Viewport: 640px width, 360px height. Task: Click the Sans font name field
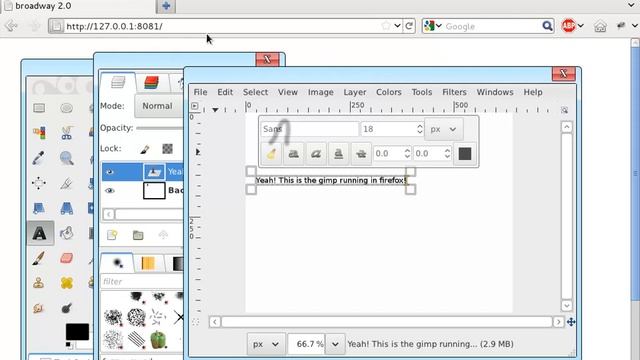click(x=309, y=129)
